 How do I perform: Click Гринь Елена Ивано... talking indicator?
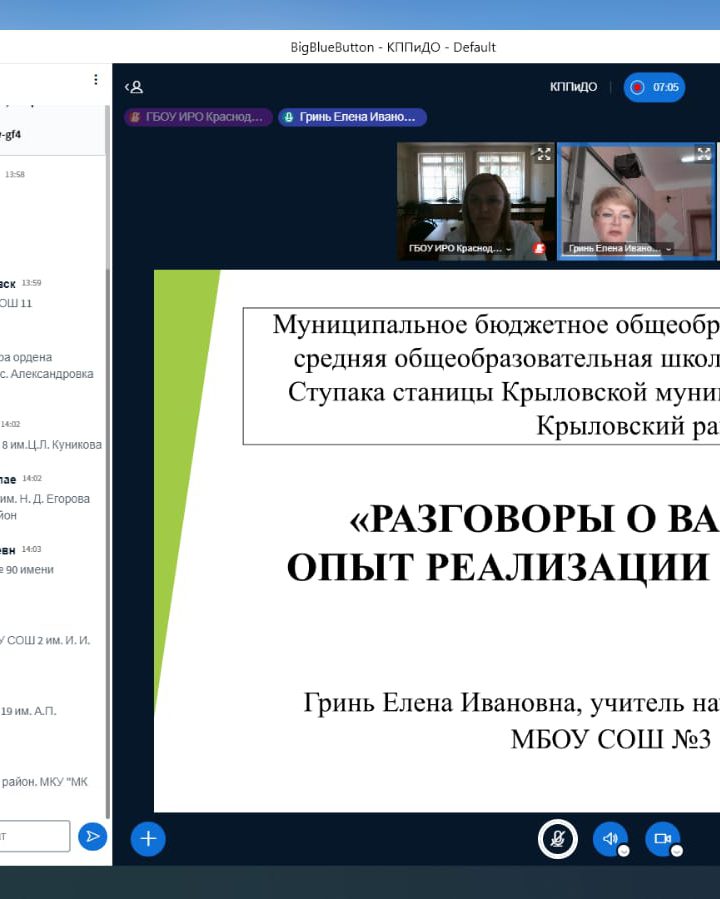pos(352,117)
